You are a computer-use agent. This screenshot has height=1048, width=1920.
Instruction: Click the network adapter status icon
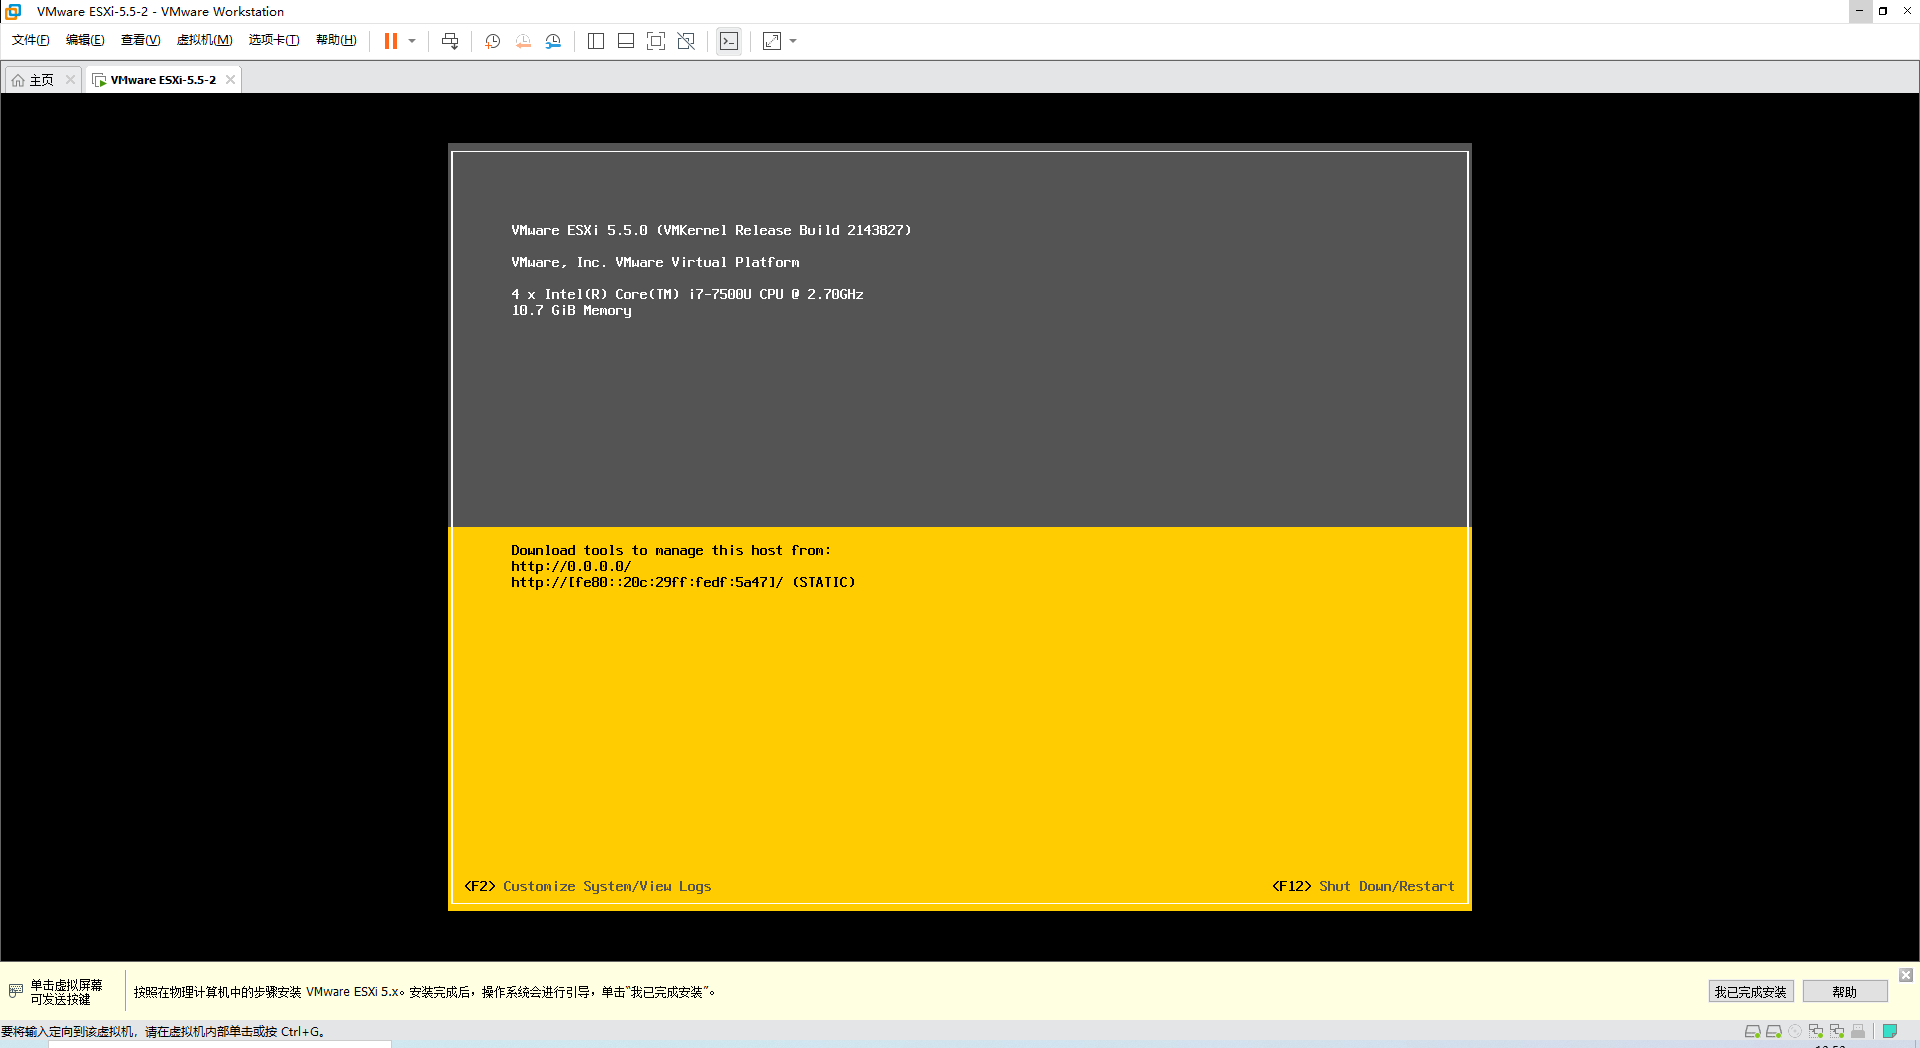point(1816,1031)
